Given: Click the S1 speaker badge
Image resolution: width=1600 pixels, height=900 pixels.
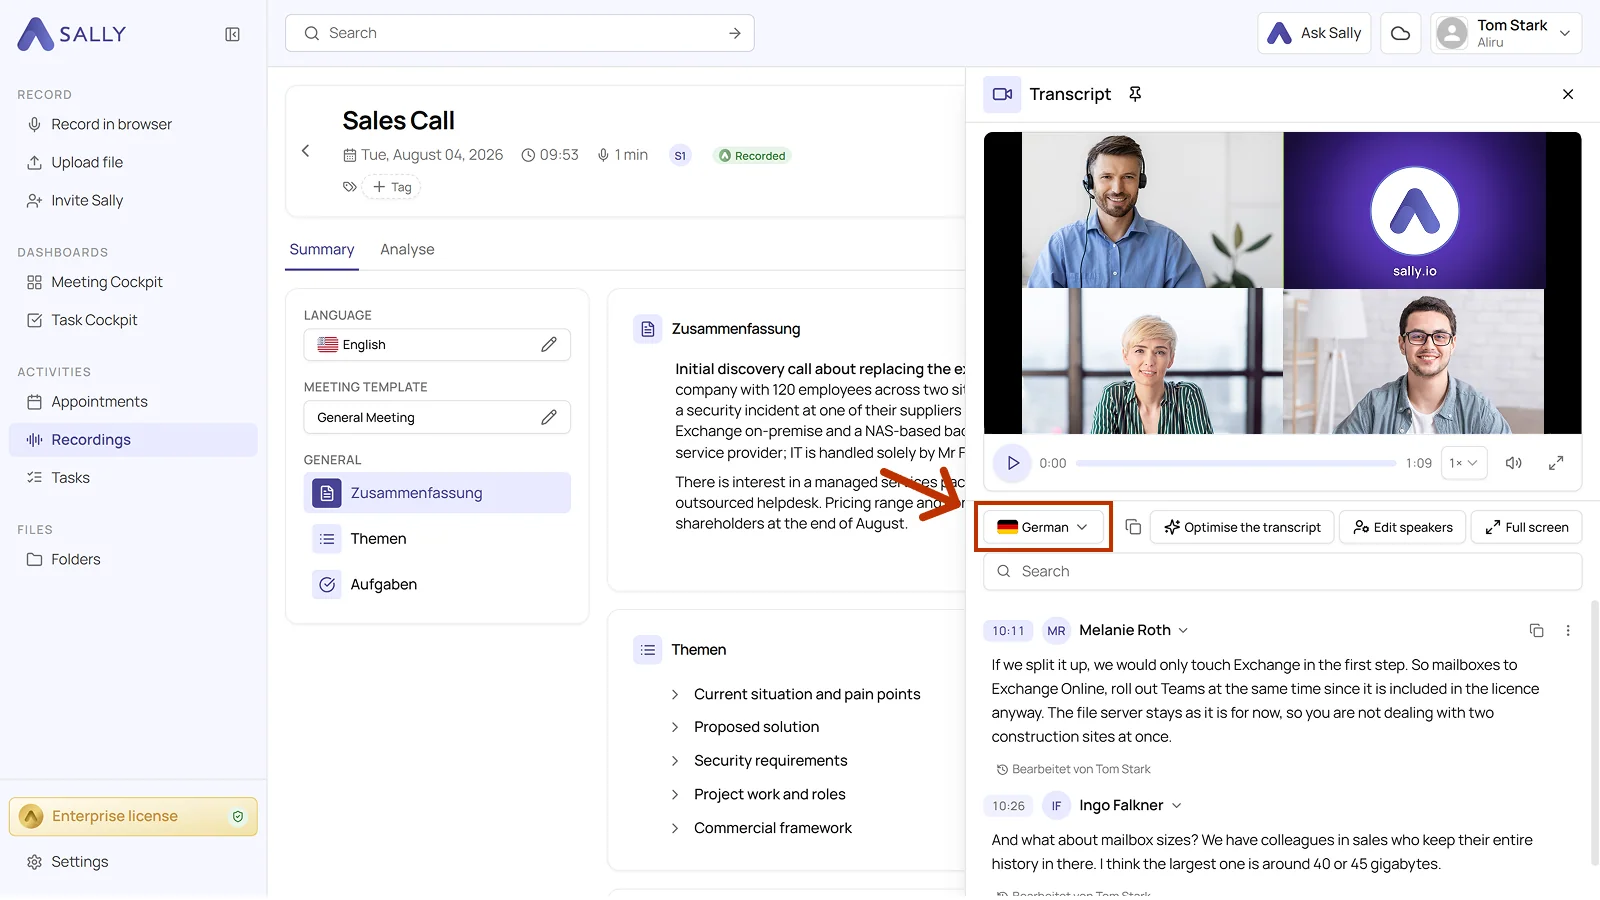Looking at the screenshot, I should (x=680, y=156).
